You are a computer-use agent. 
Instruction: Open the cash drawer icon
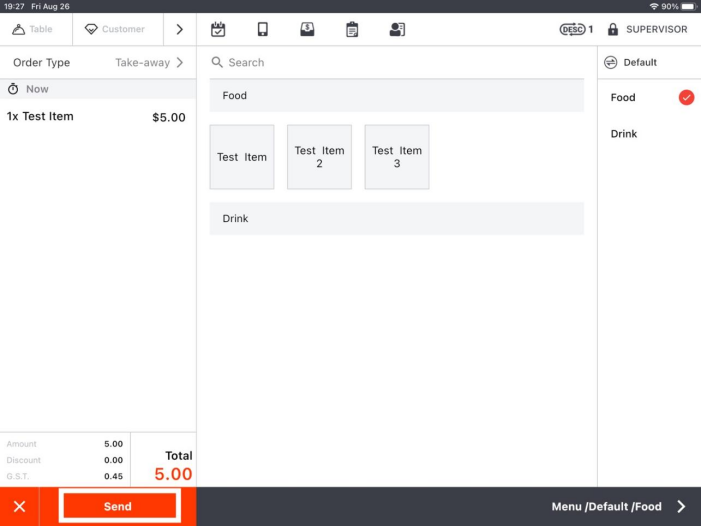[x=307, y=29]
